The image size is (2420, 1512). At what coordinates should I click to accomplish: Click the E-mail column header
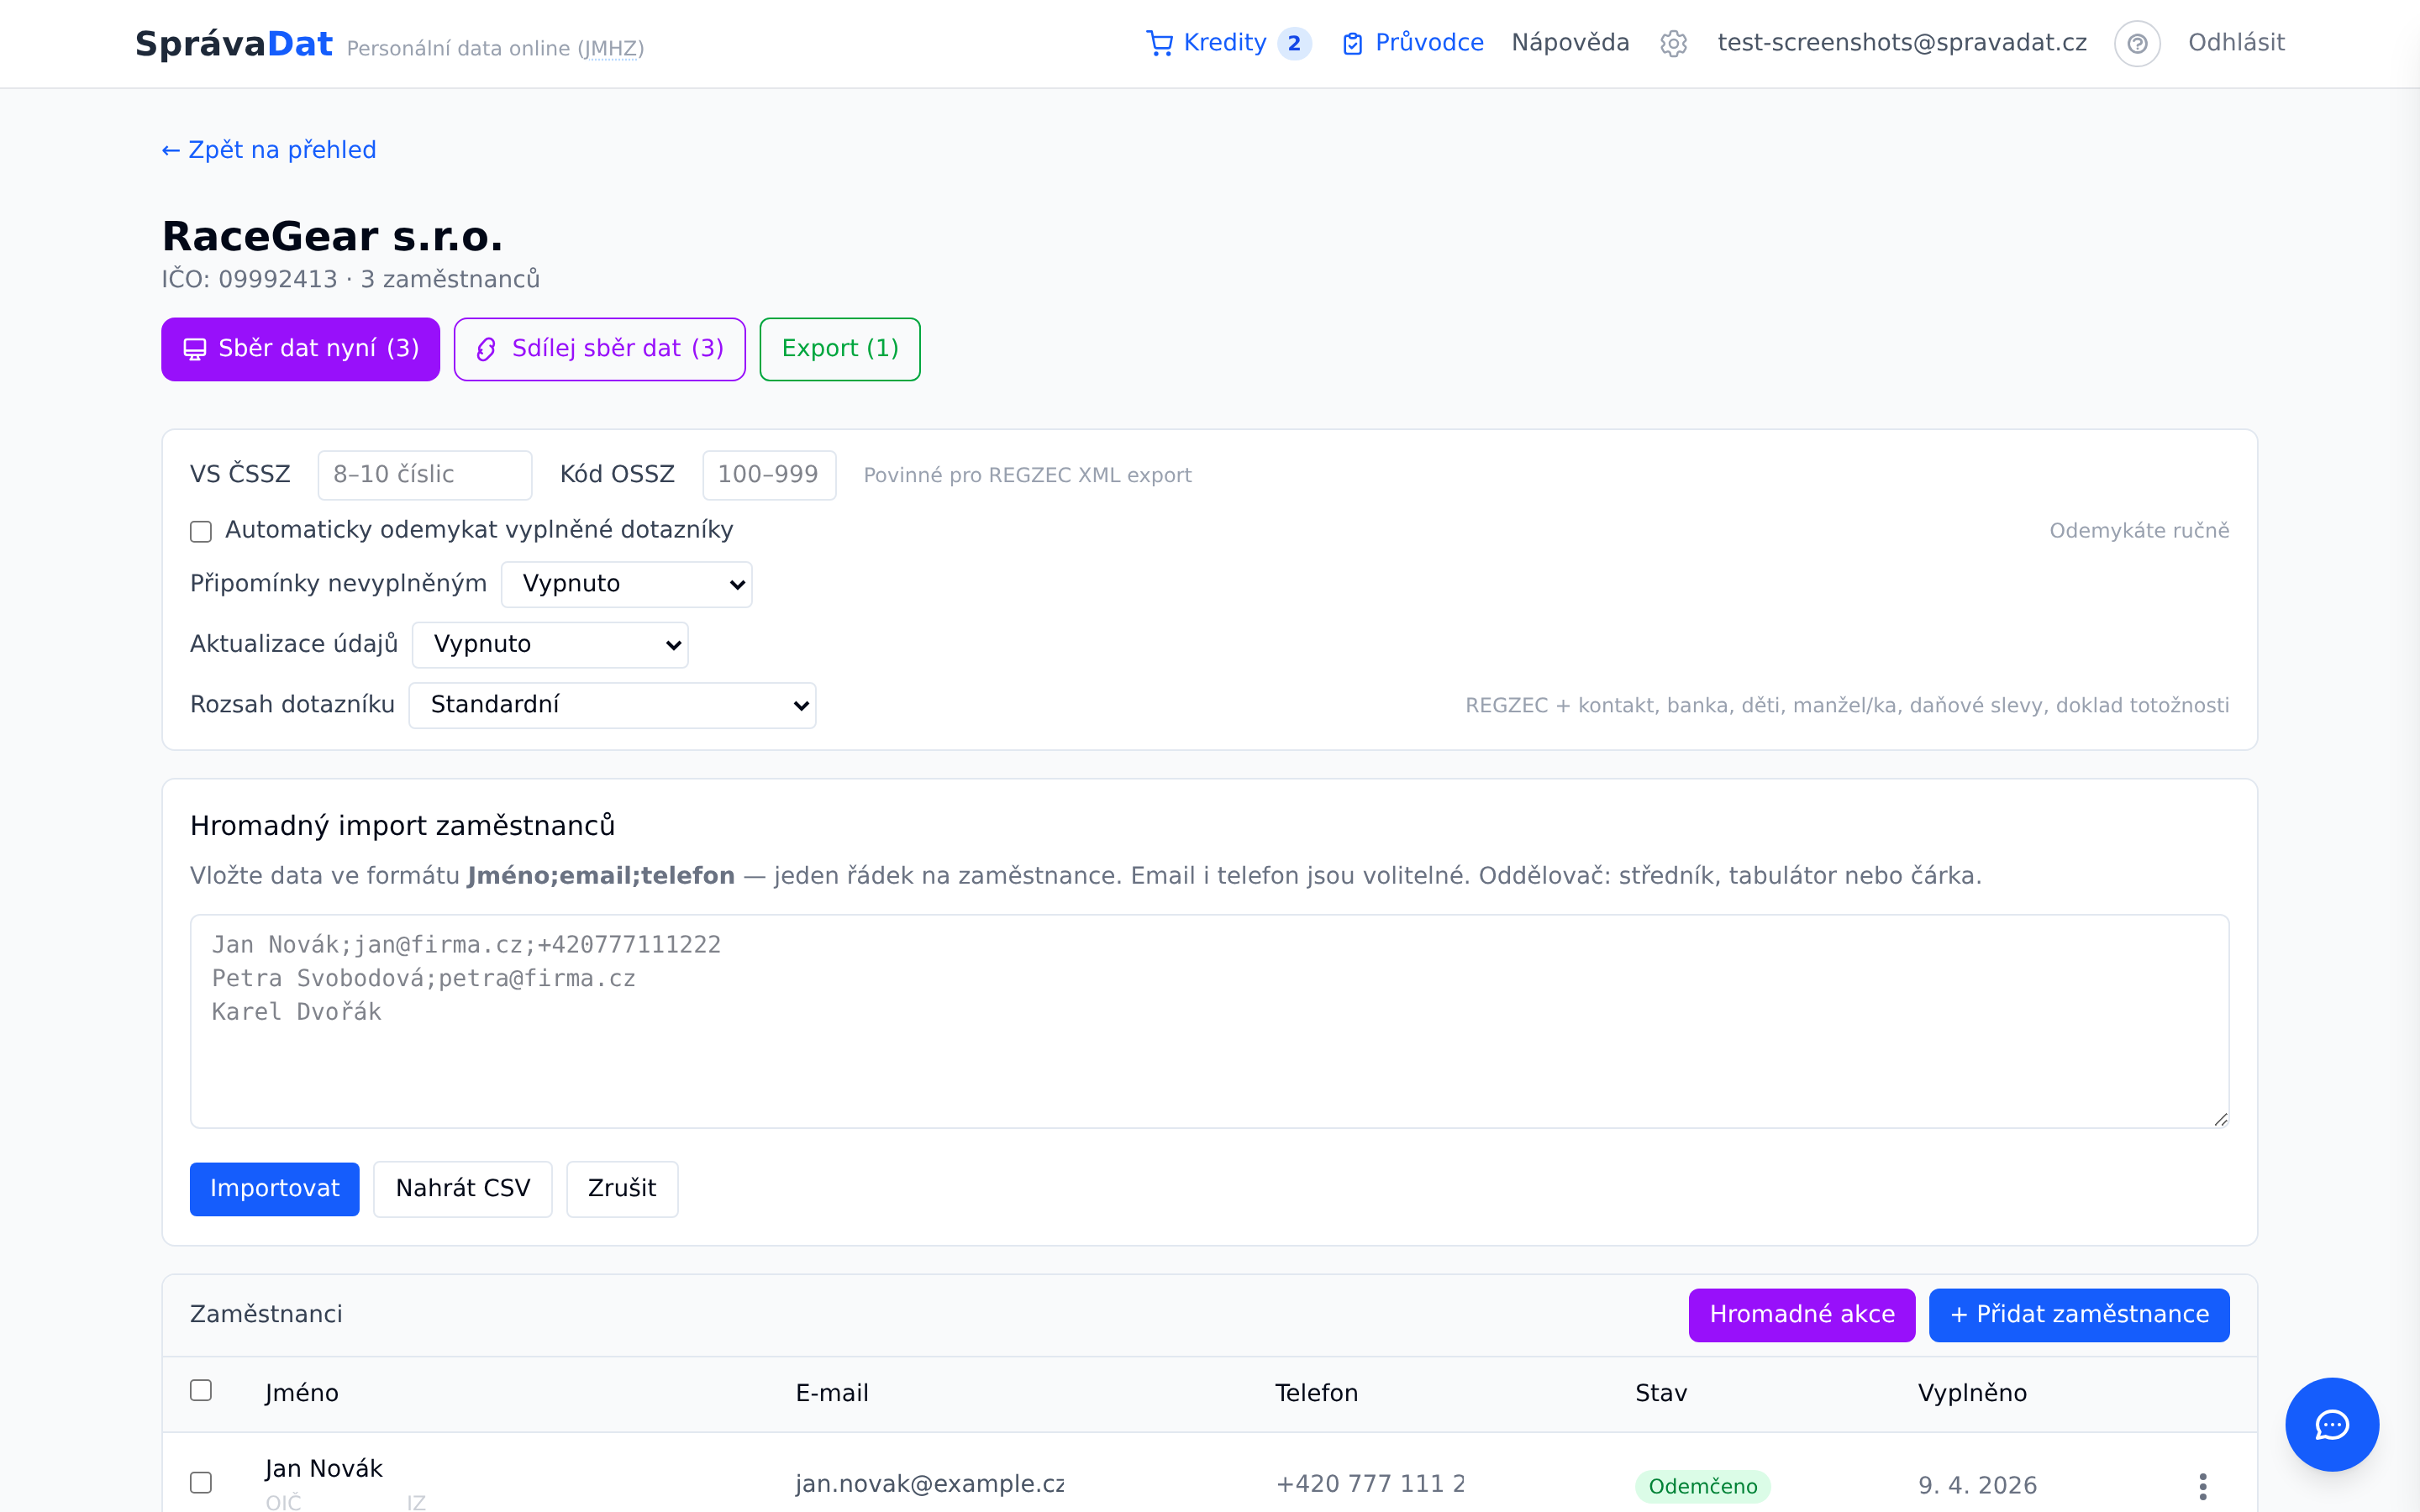[x=831, y=1393]
